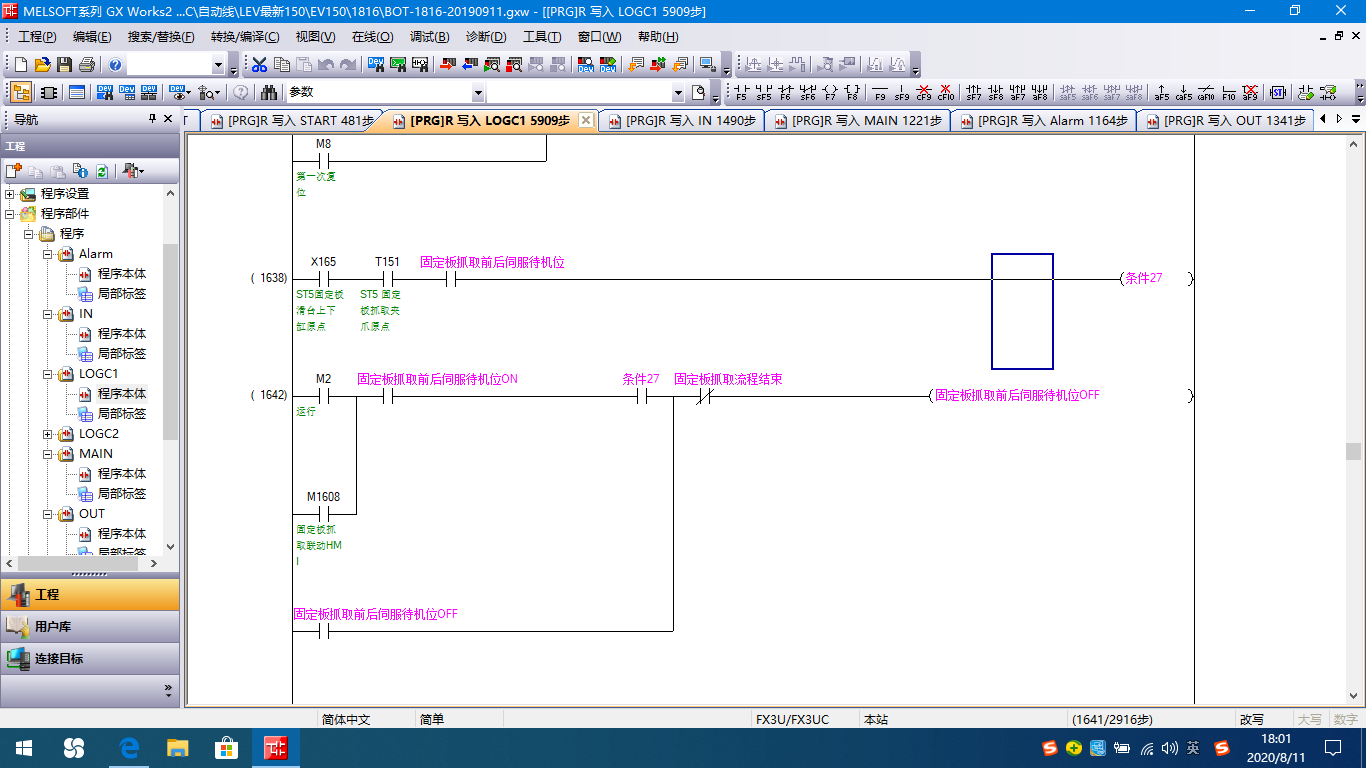Insert open contact with F5 icon
The image size is (1366, 768).
741,93
